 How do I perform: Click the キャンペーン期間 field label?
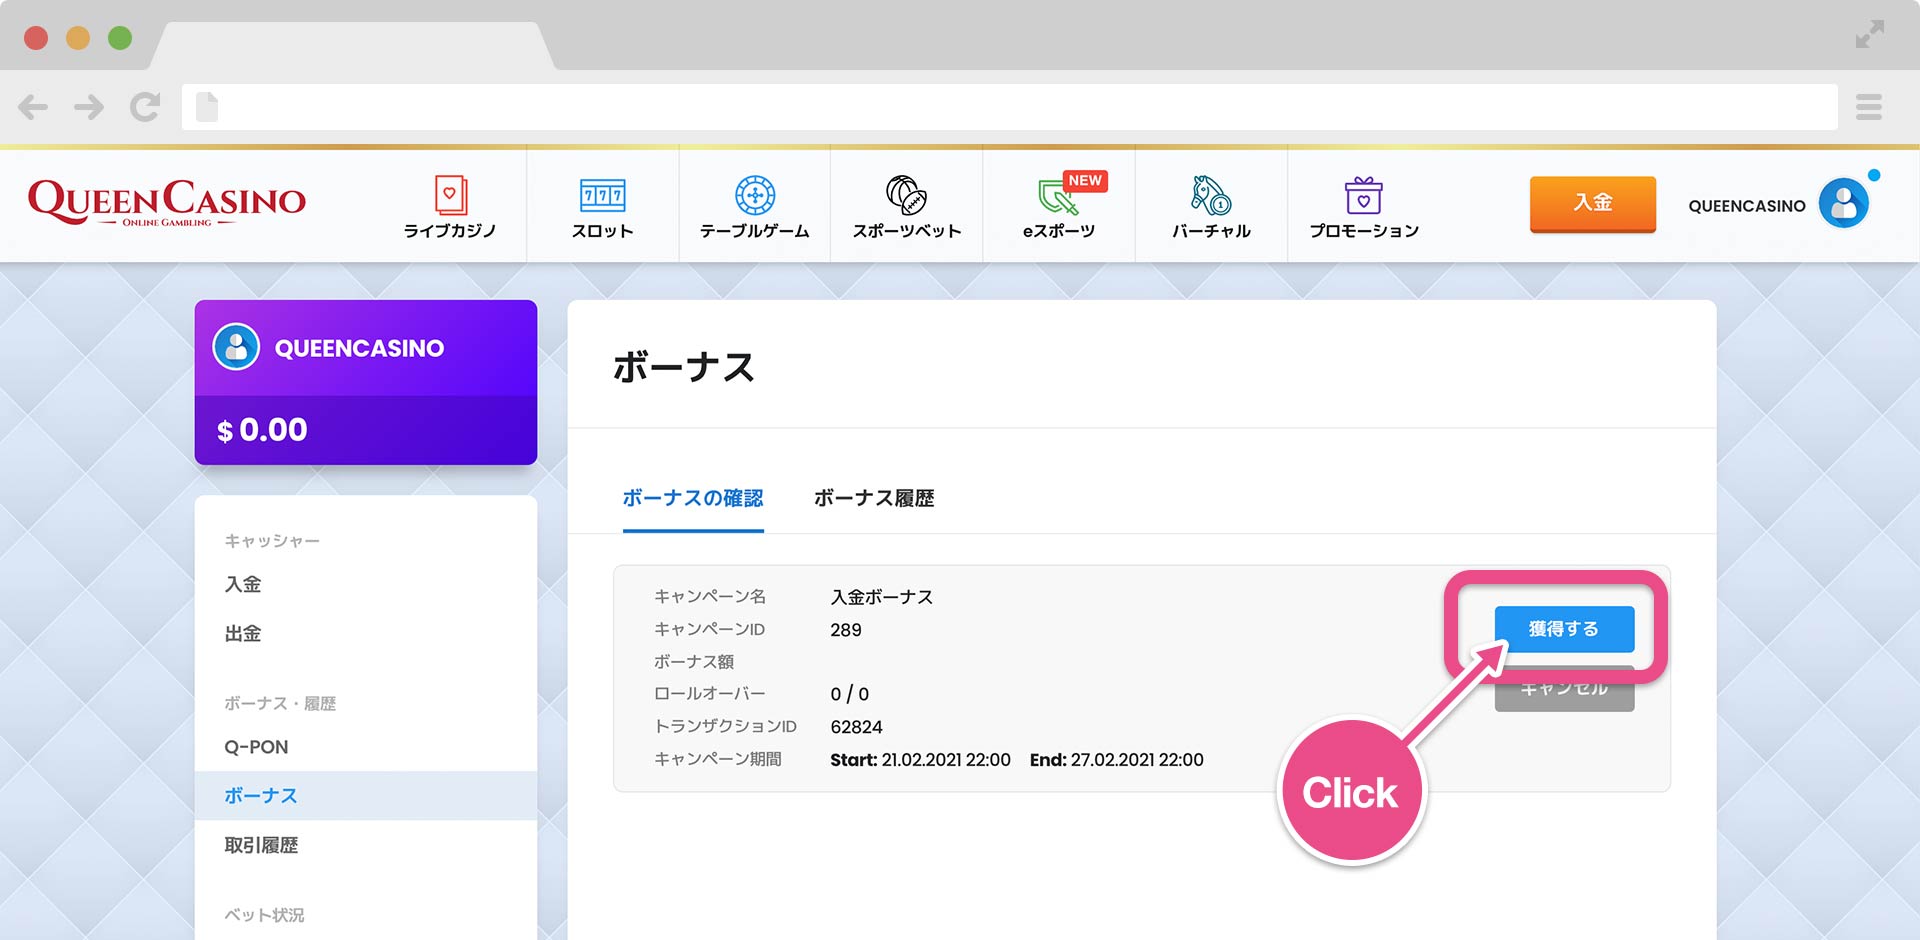(x=718, y=759)
